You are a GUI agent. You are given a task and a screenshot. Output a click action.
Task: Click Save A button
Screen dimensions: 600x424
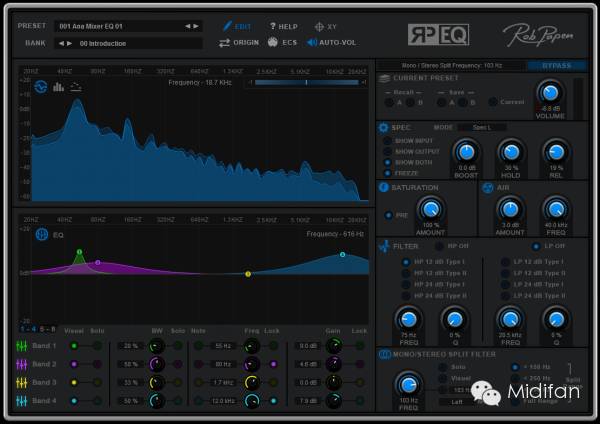[442, 102]
